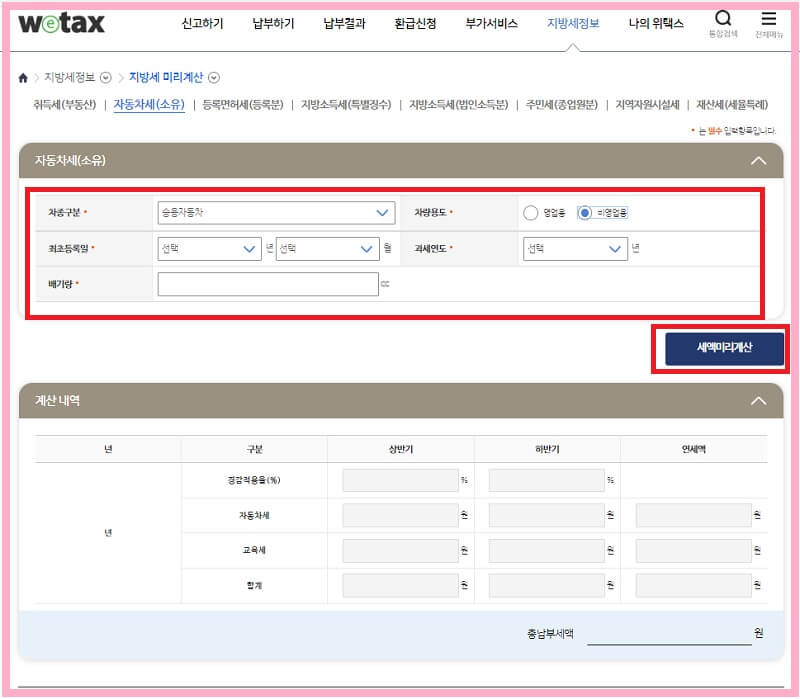The width and height of the screenshot is (800, 699).
Task: Click the 연세액 교육세 amount field
Action: tap(693, 551)
